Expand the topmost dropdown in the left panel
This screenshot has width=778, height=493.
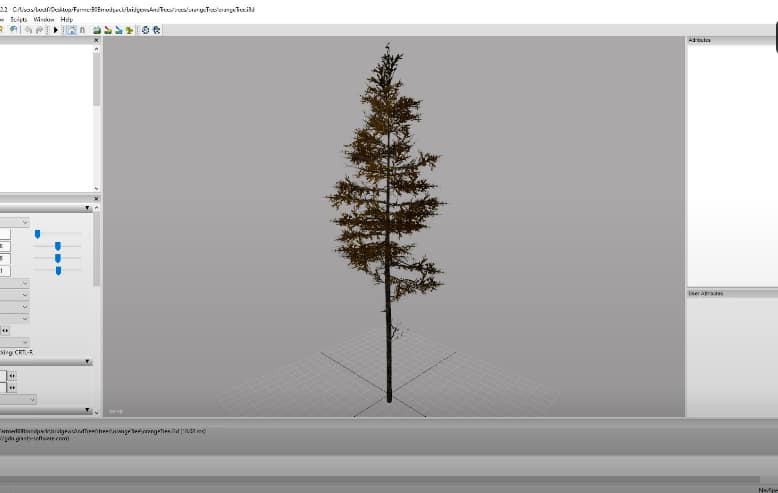point(24,222)
